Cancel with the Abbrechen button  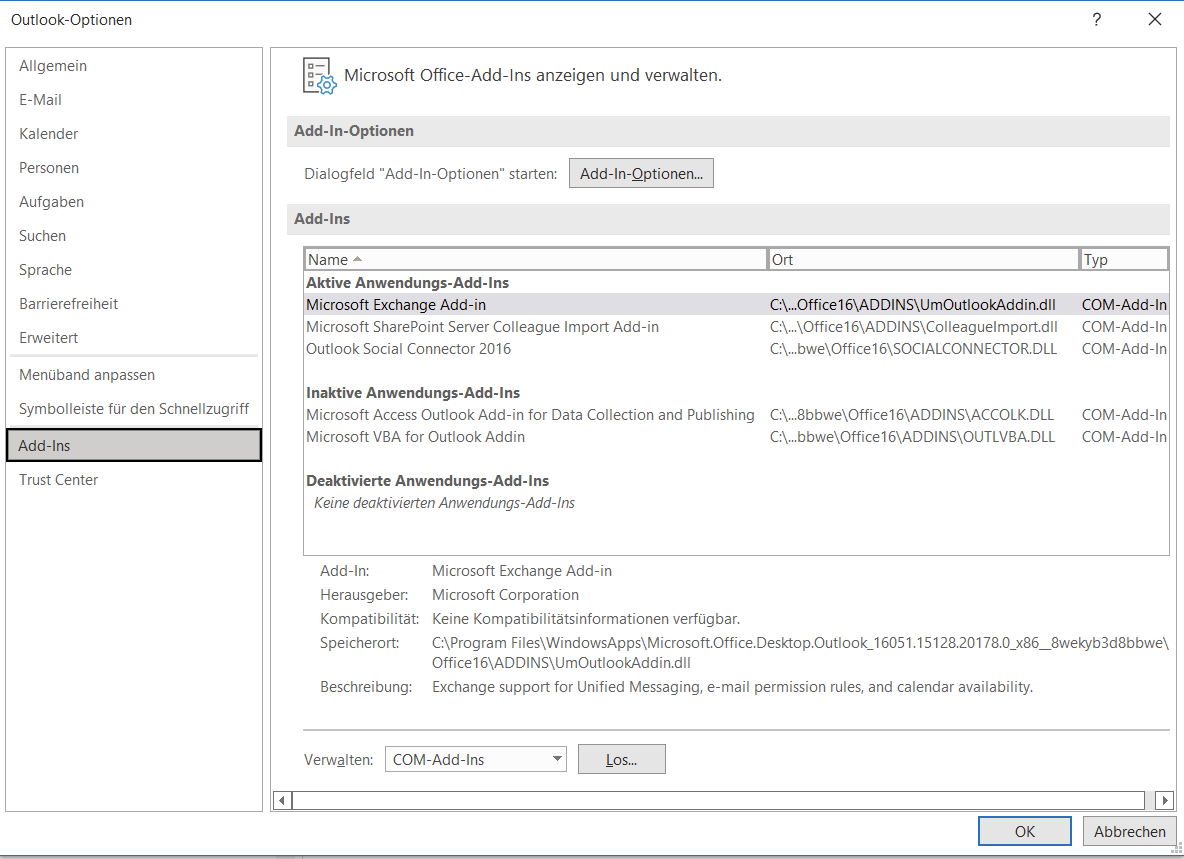(1130, 831)
